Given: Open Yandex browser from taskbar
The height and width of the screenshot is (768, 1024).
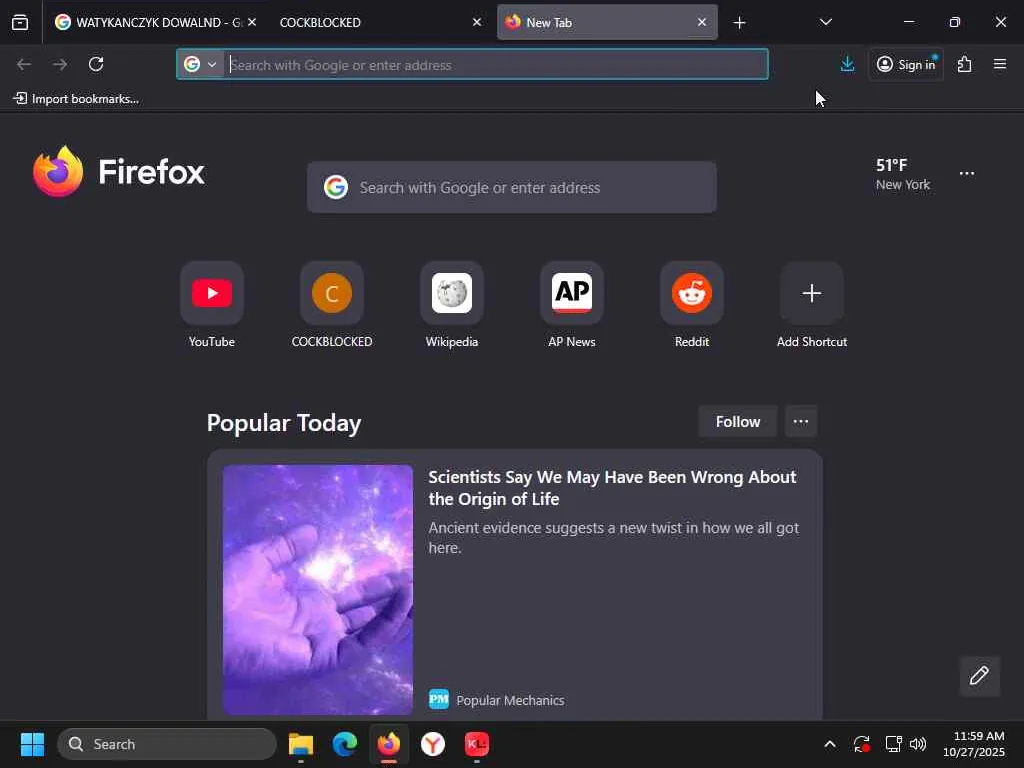Looking at the screenshot, I should (x=433, y=744).
